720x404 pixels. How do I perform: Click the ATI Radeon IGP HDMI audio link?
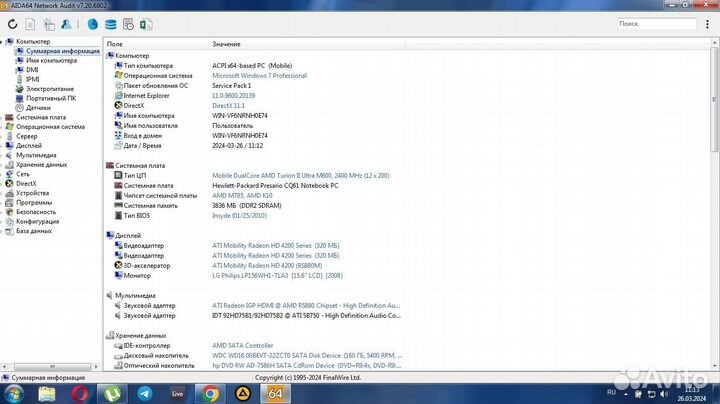point(306,305)
